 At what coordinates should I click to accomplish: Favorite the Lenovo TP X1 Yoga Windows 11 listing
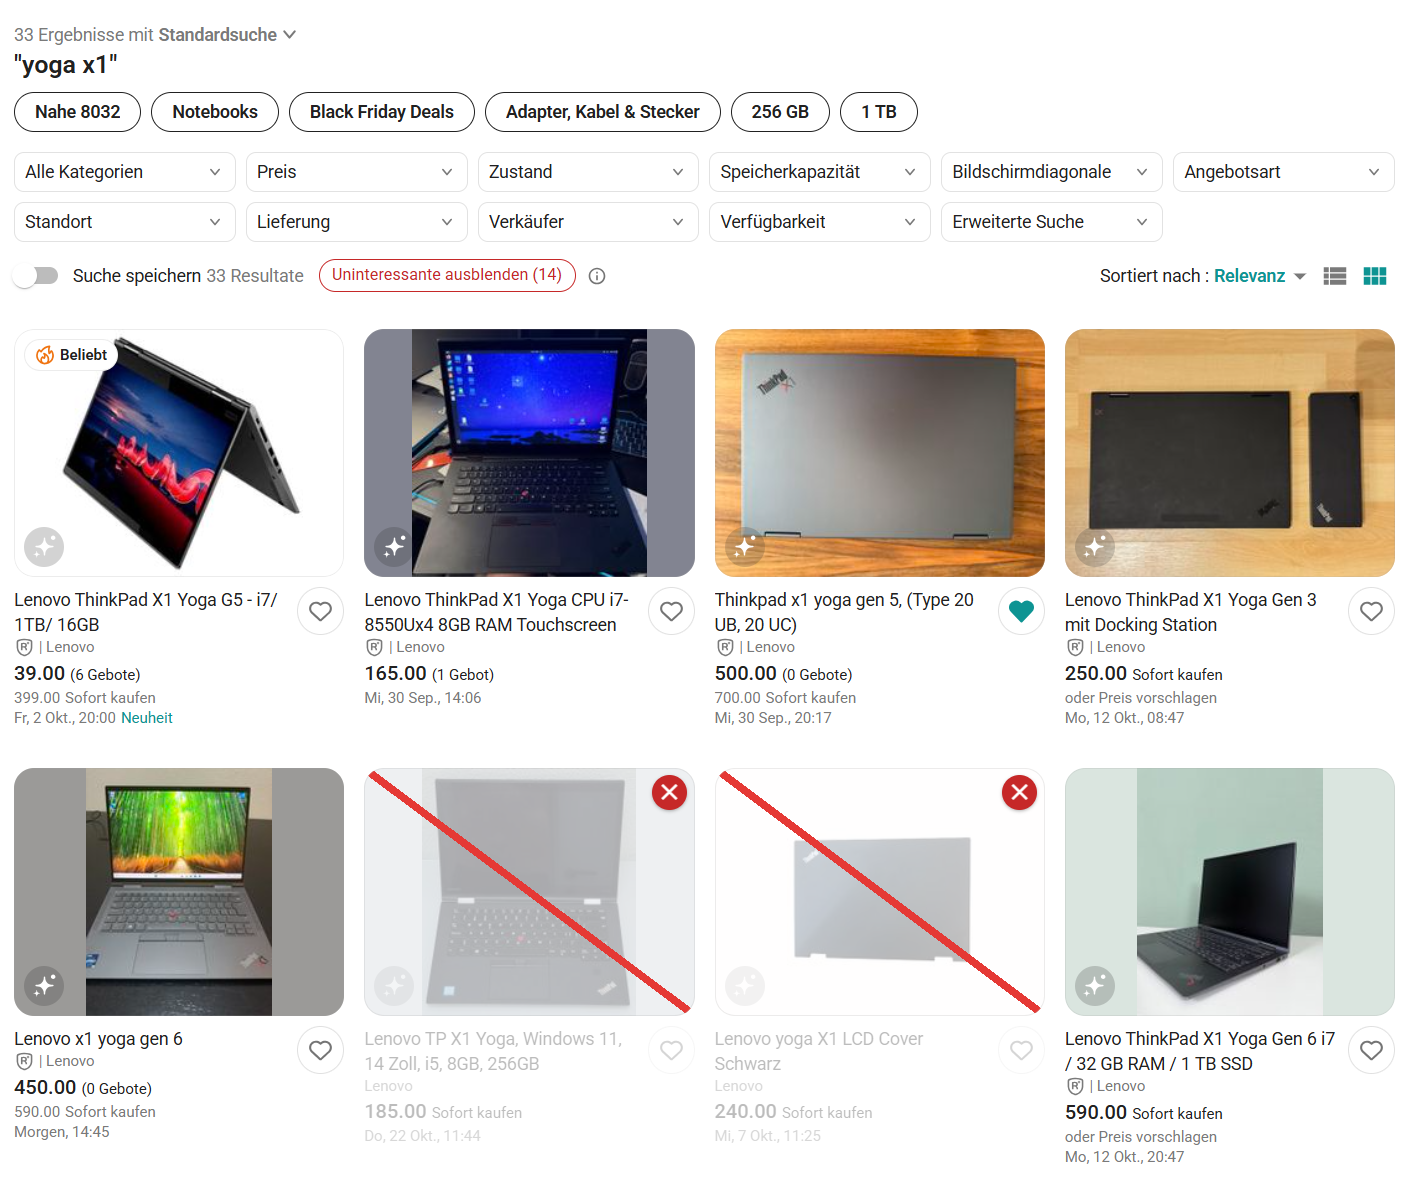[x=671, y=1050]
